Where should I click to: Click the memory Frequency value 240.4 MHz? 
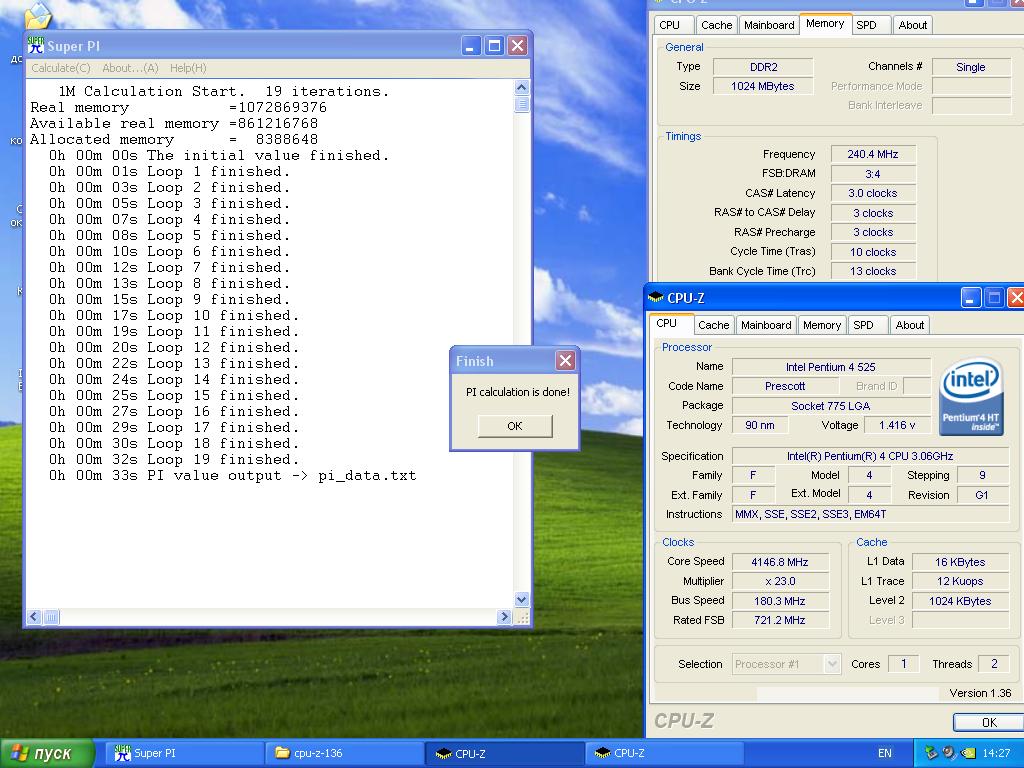pyautogui.click(x=873, y=154)
